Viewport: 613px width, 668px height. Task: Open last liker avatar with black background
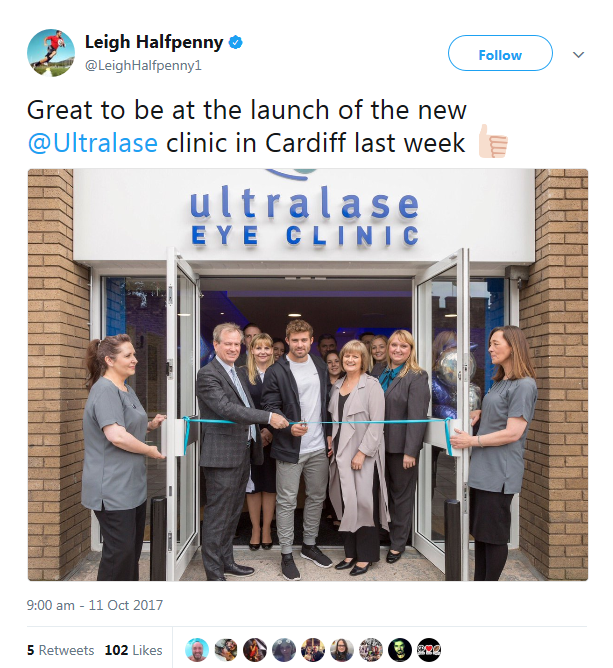click(429, 650)
